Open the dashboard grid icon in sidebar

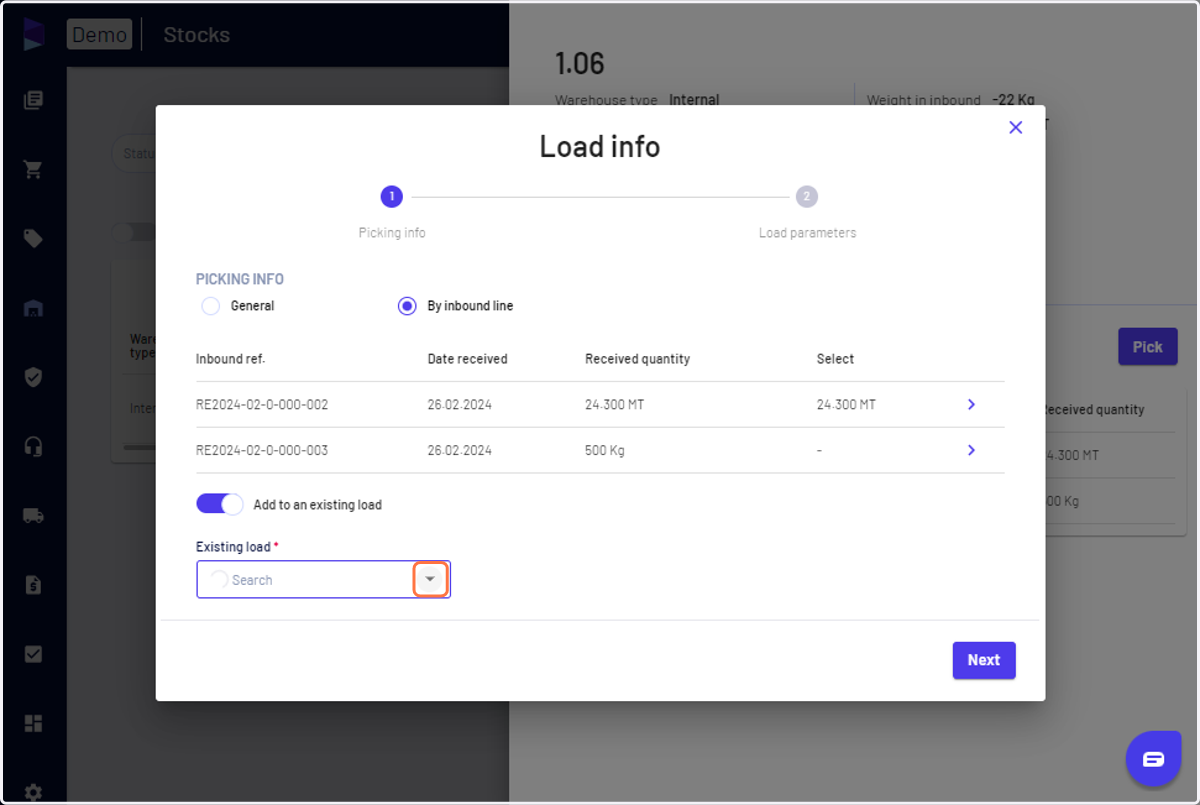click(x=33, y=723)
